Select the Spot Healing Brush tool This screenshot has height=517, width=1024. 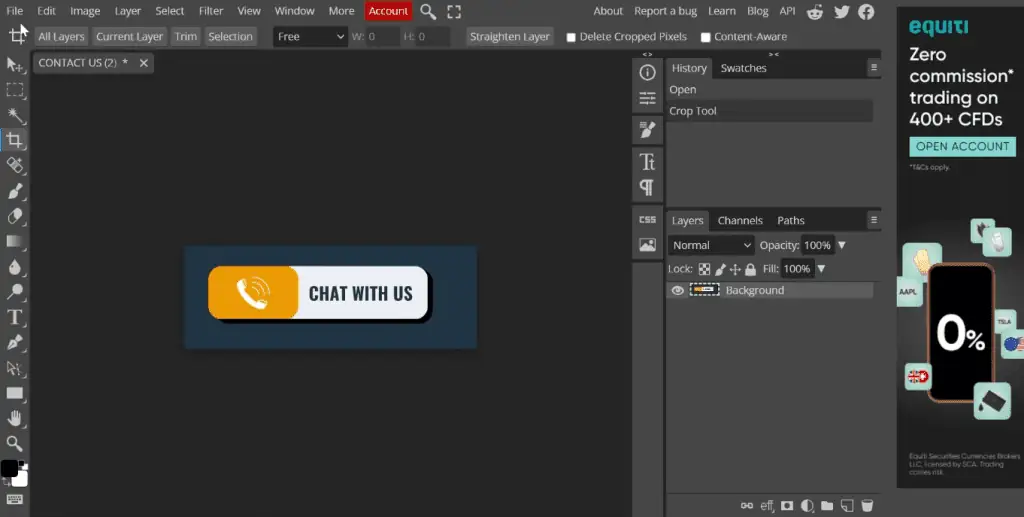point(14,165)
